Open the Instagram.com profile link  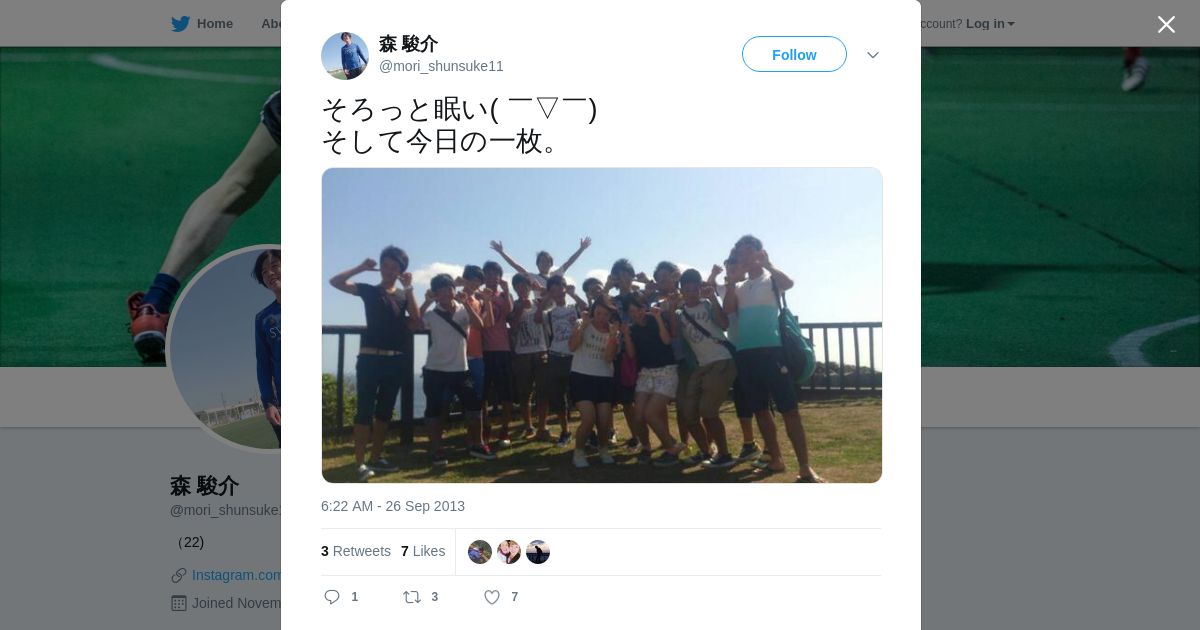pos(237,575)
